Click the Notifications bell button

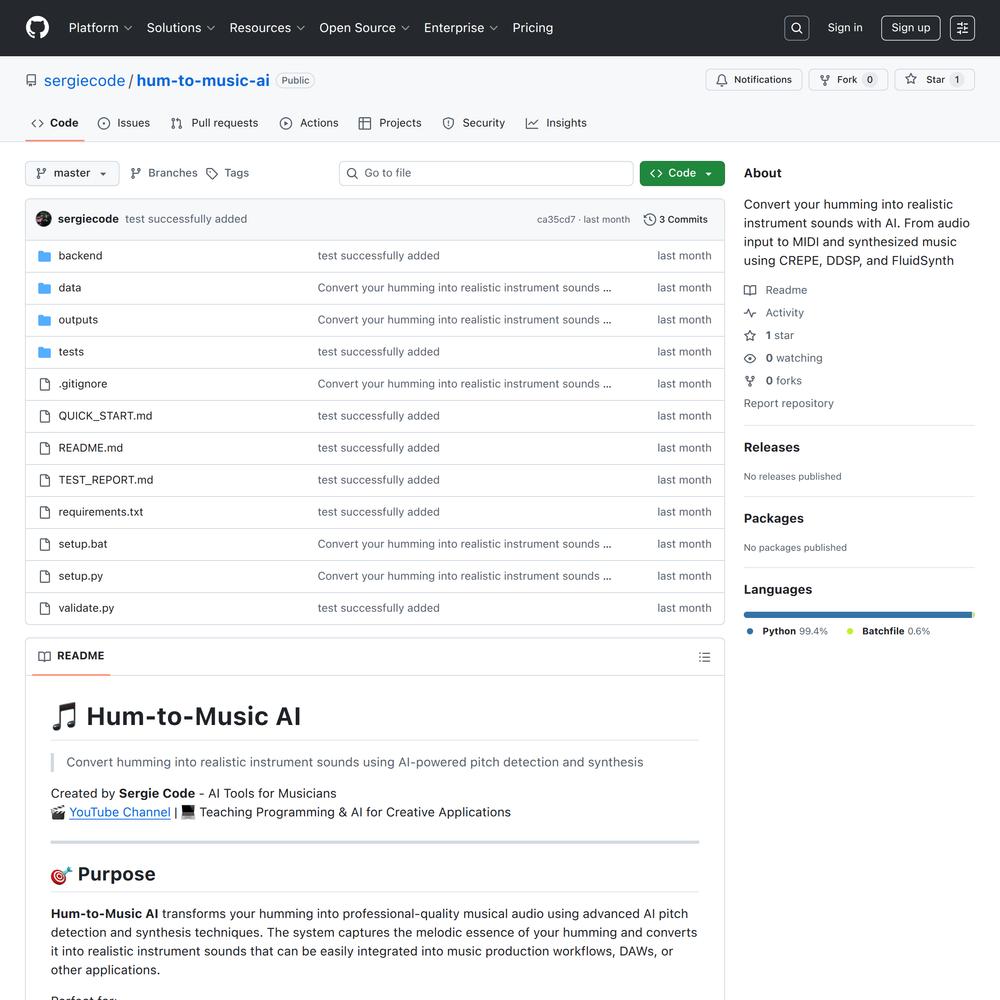pos(754,80)
